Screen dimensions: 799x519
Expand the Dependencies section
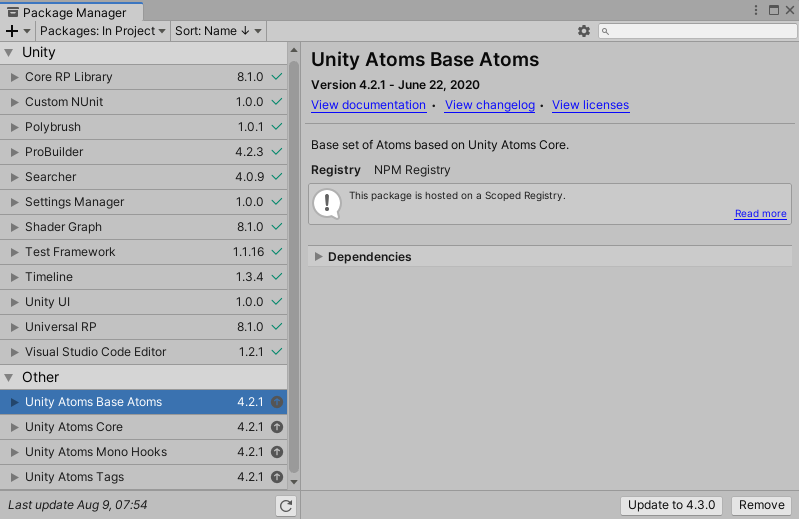[x=318, y=257]
